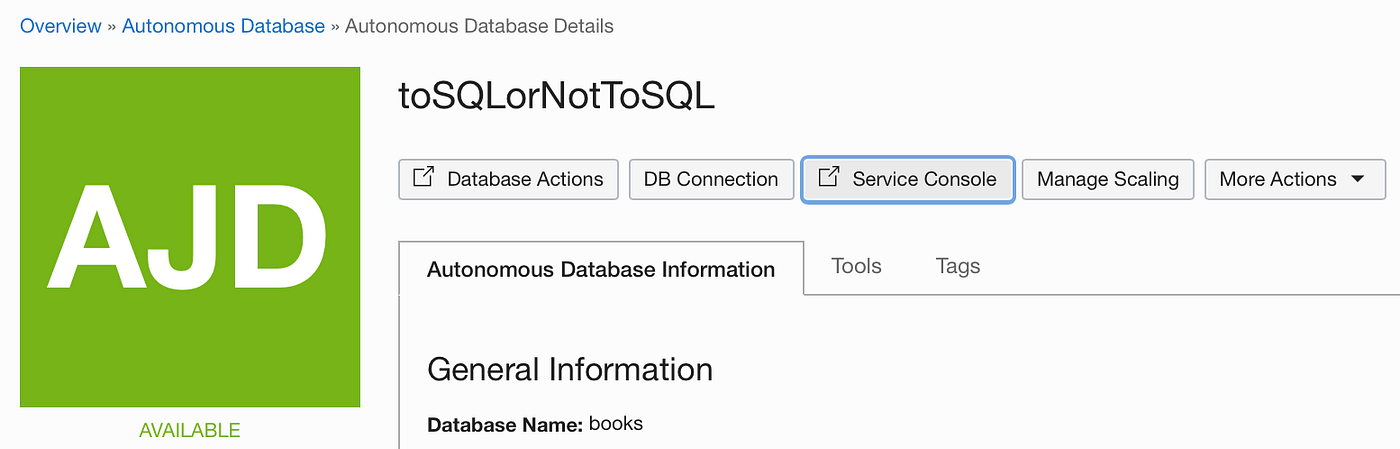The height and width of the screenshot is (449, 1400).
Task: Open the More Actions dropdown menu
Action: coord(1294,180)
